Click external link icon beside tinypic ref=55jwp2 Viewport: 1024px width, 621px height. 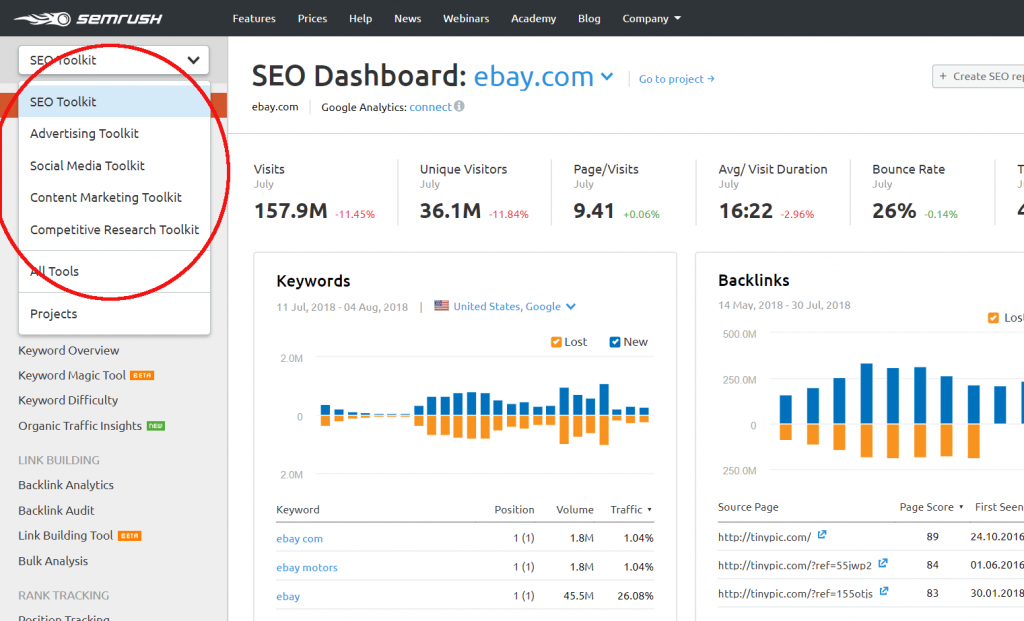click(884, 565)
